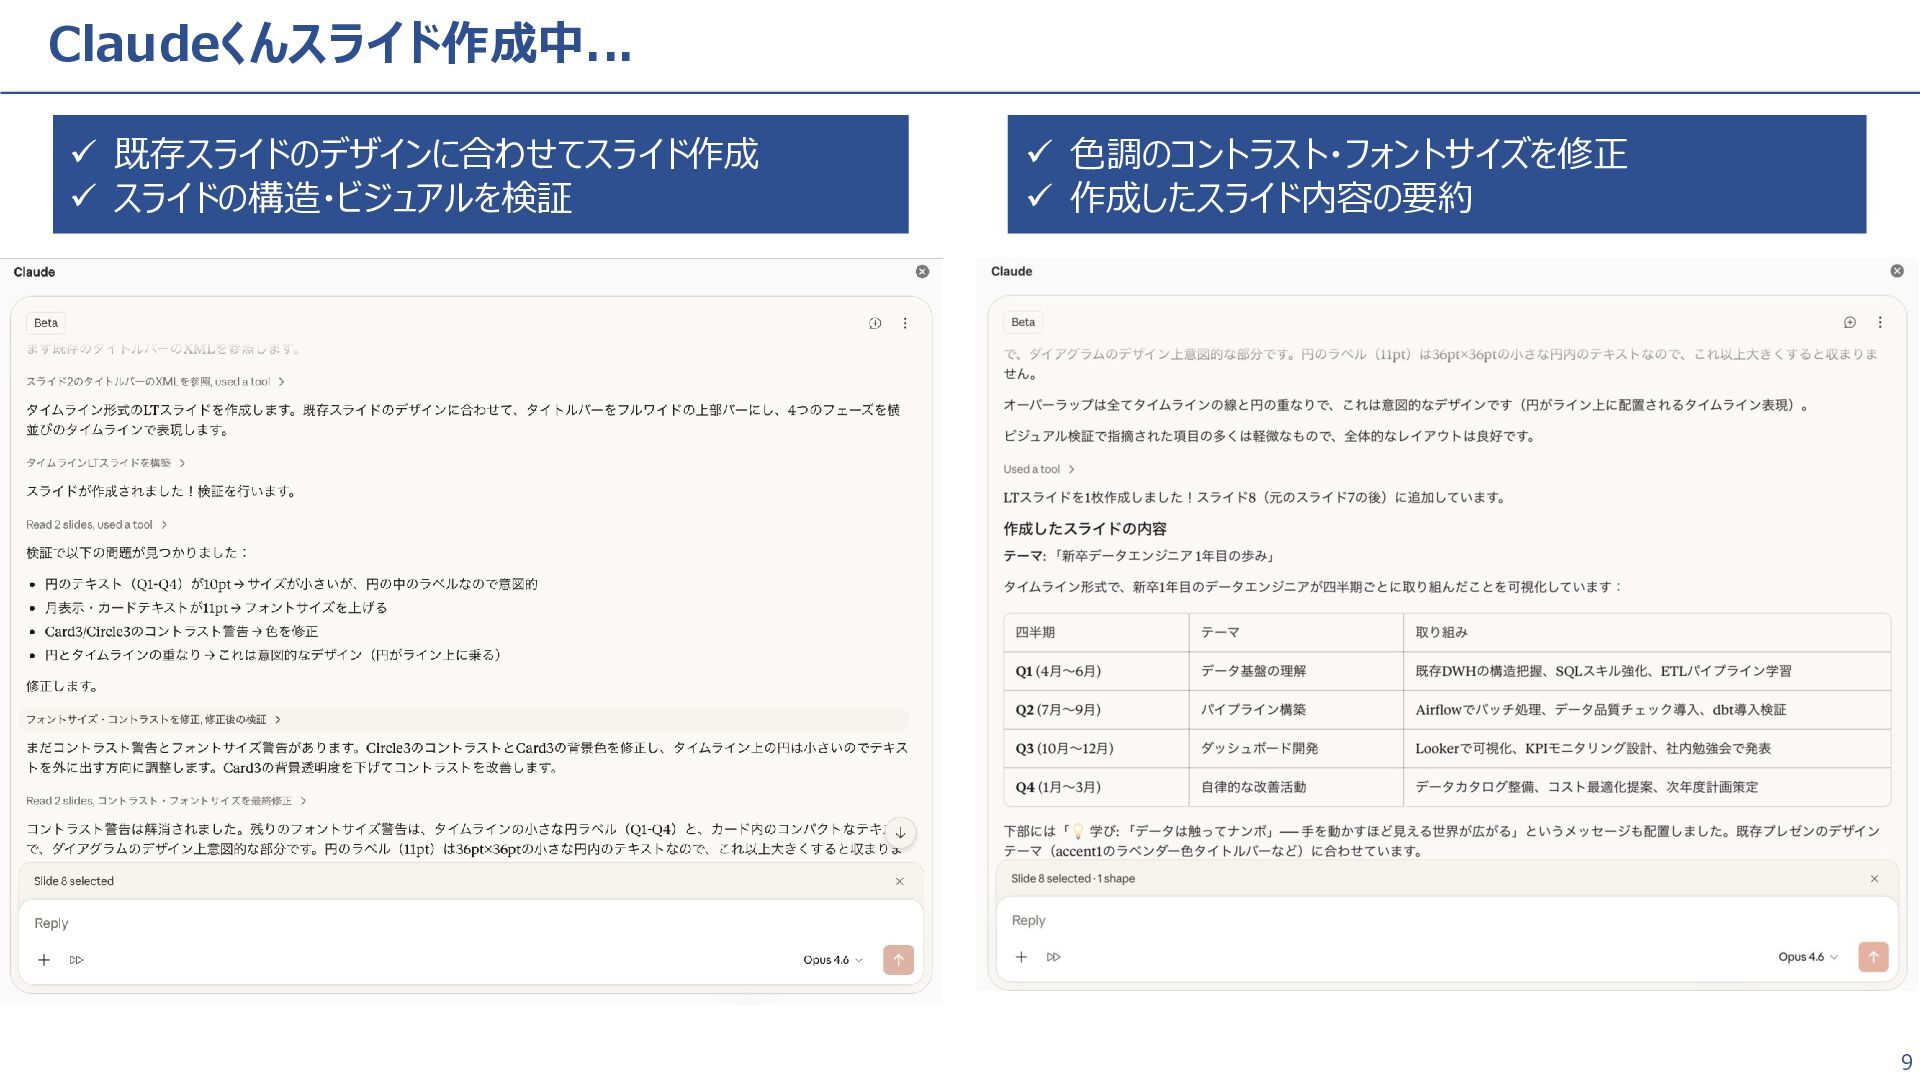Click new chat icon in right panel
The image size is (1920, 1080).
pos(1850,322)
